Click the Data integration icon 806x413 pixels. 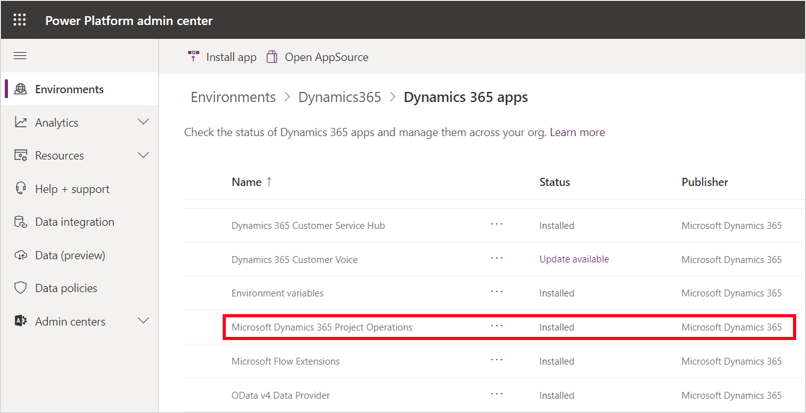pos(21,222)
